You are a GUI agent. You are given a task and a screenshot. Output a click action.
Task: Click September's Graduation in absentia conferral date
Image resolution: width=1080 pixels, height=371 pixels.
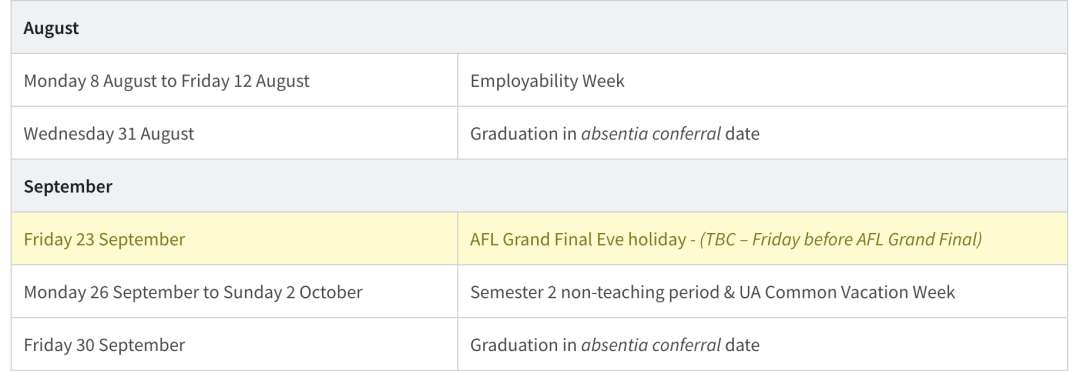coord(762,345)
